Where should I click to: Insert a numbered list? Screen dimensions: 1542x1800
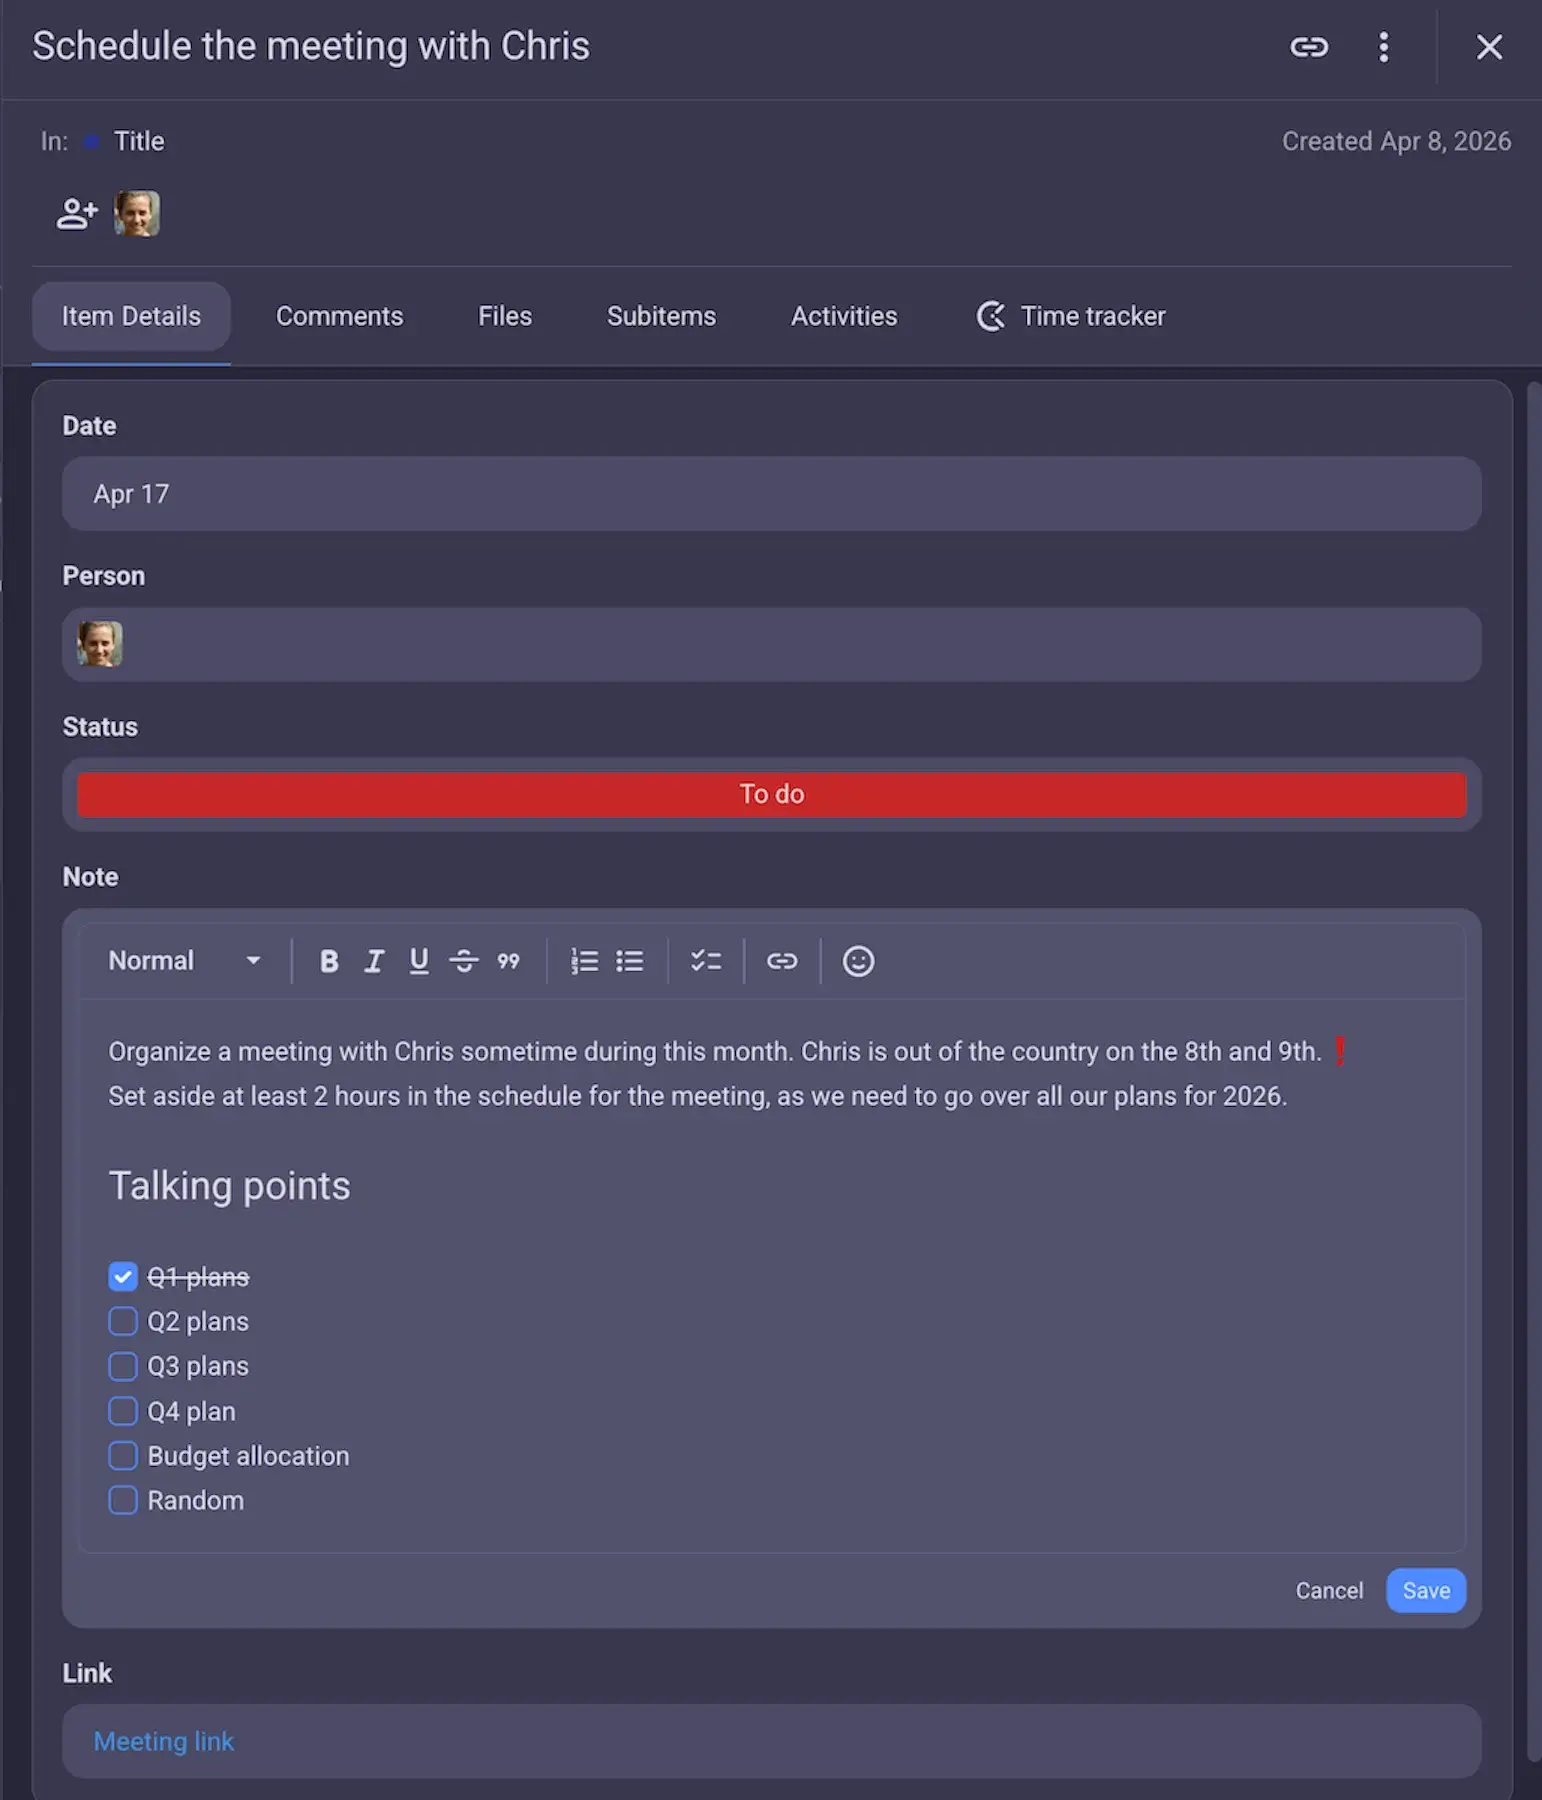point(584,961)
